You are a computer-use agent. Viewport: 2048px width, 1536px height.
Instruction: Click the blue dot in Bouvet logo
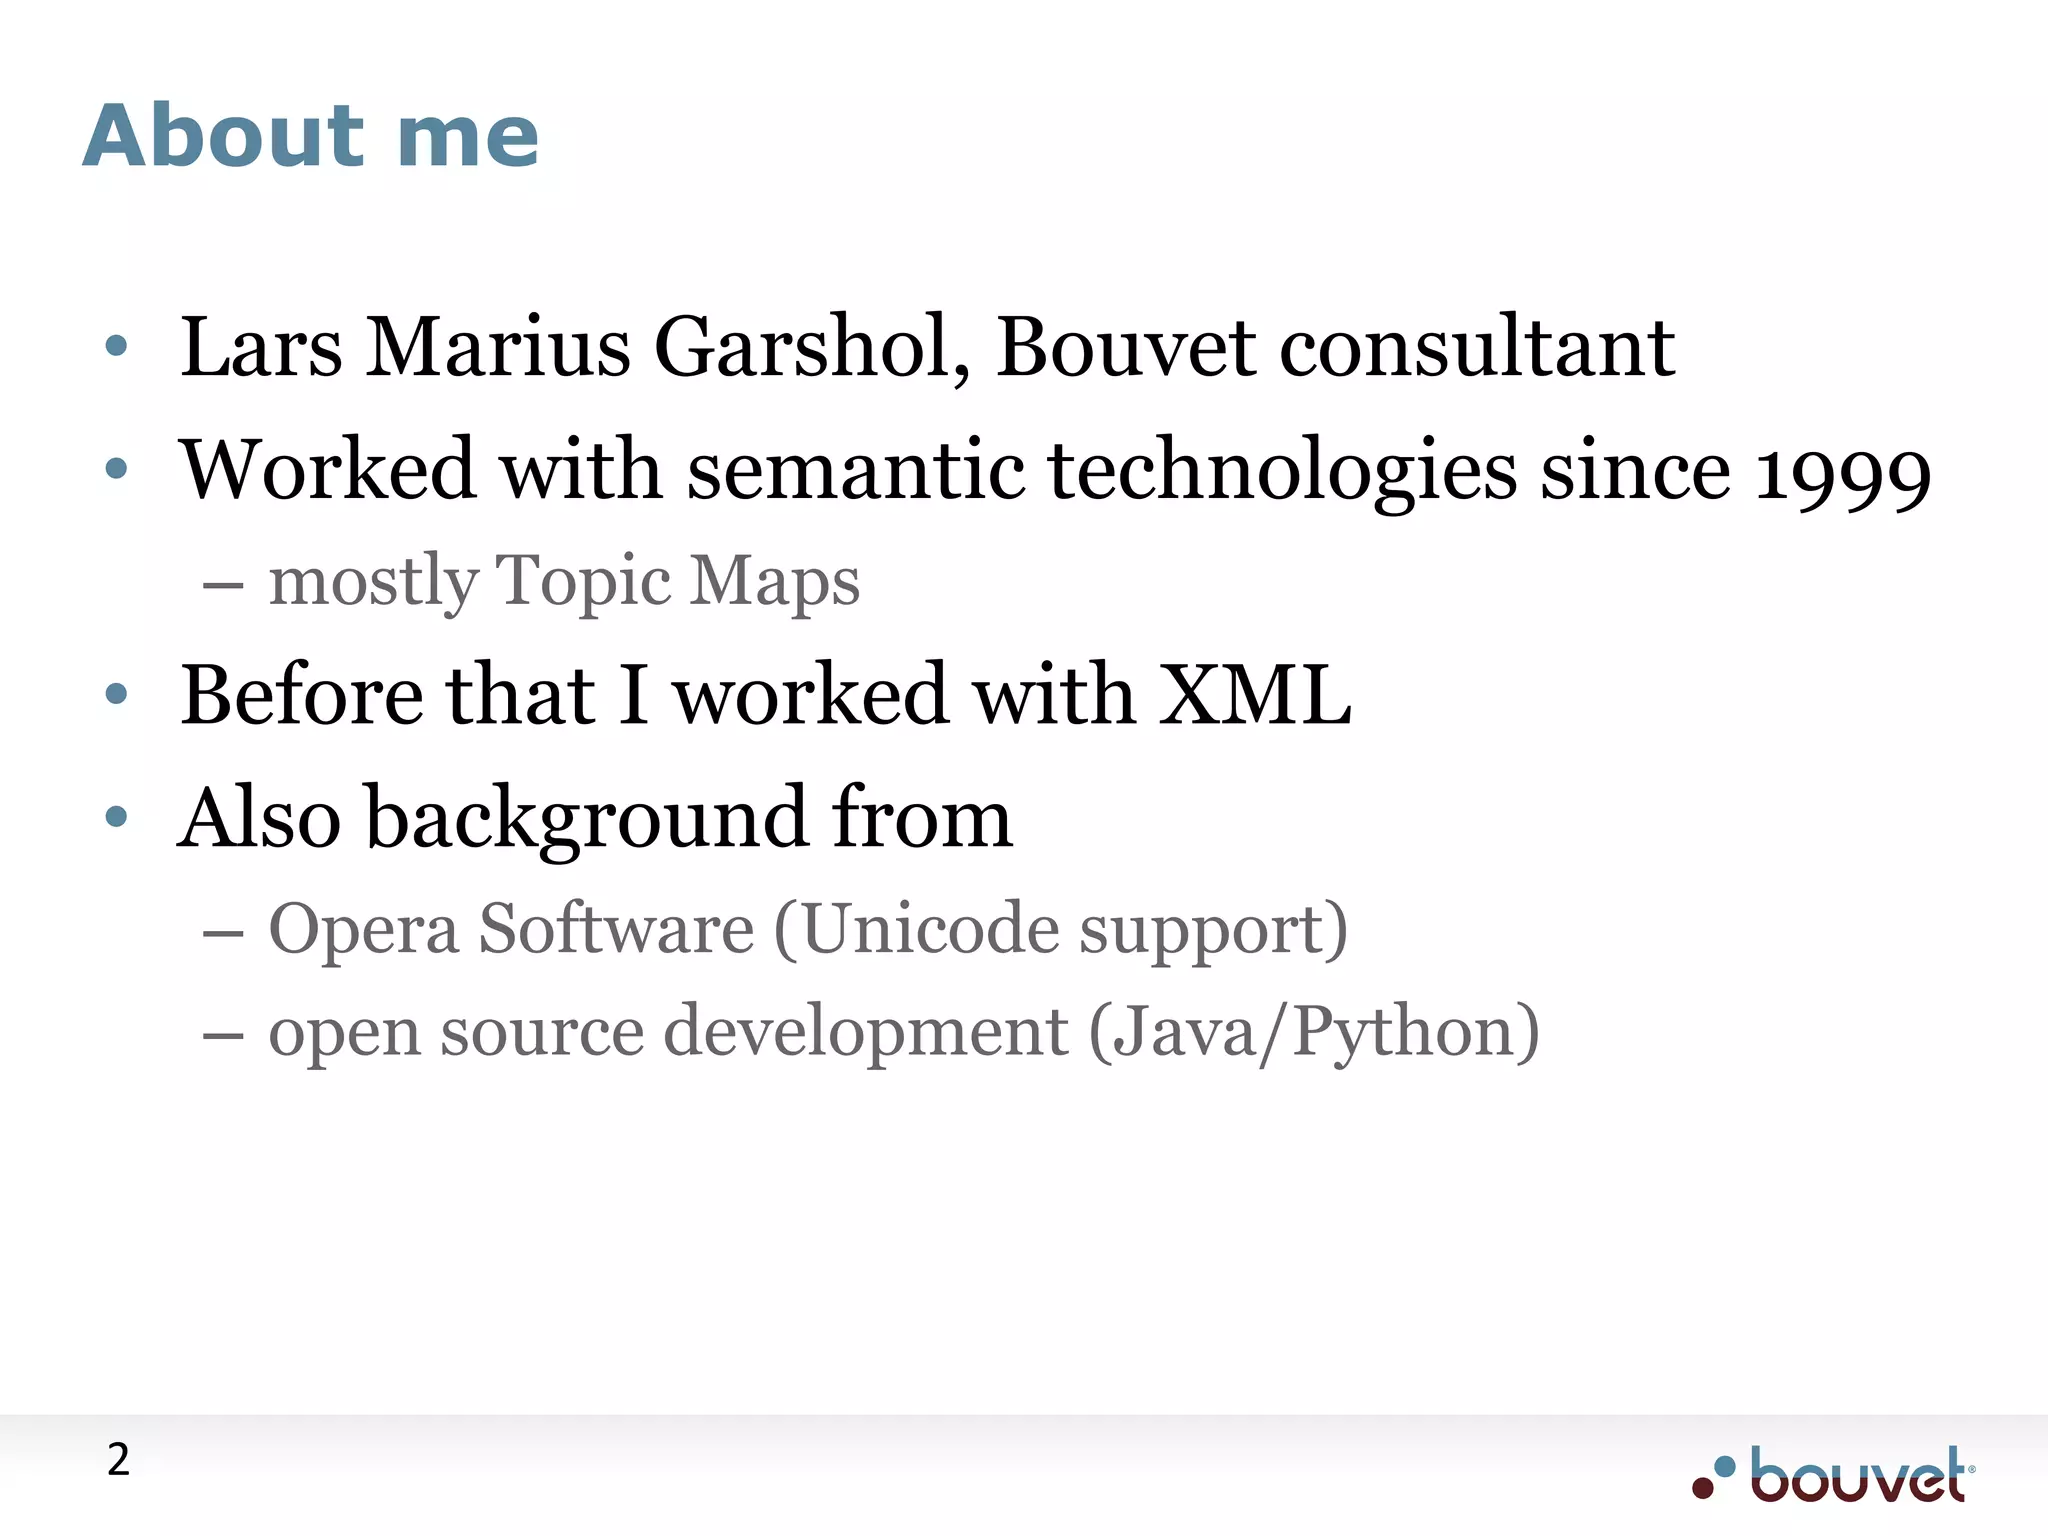(1725, 1467)
